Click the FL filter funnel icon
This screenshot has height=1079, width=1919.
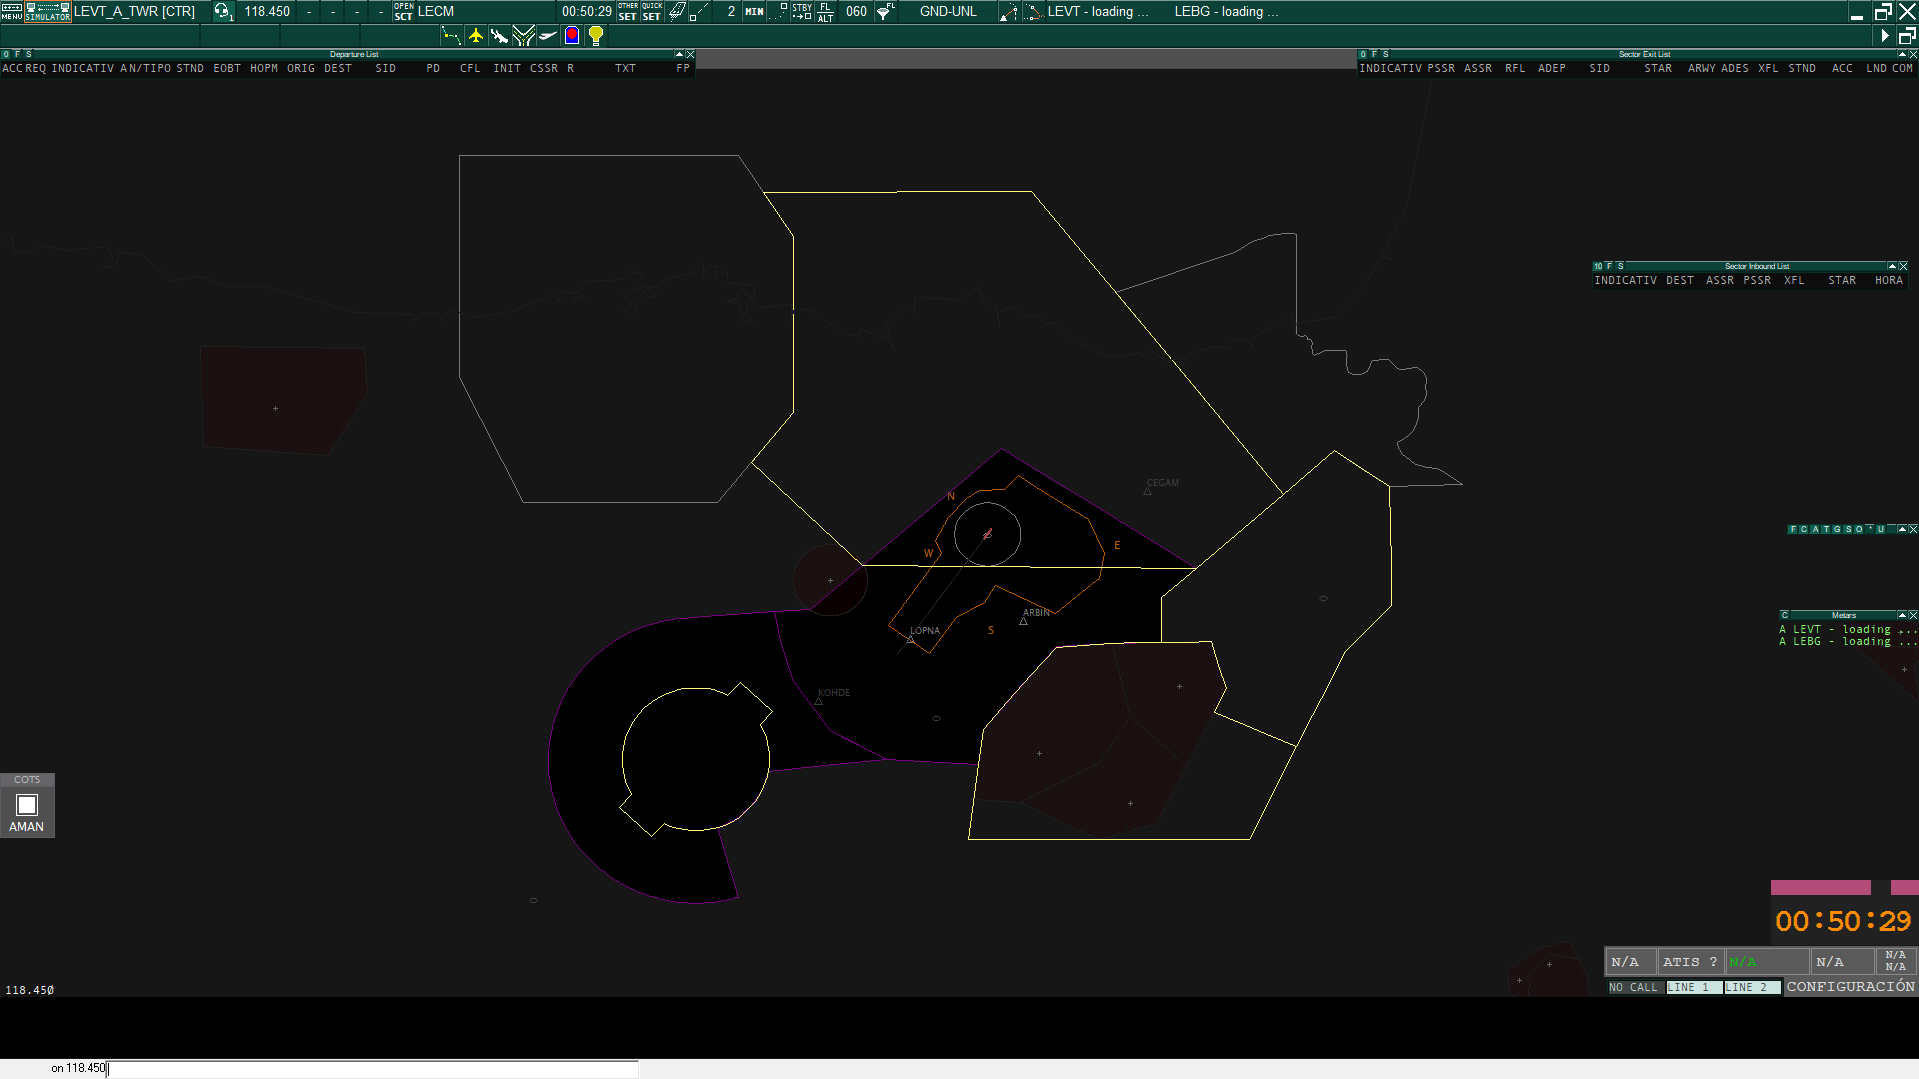click(885, 11)
